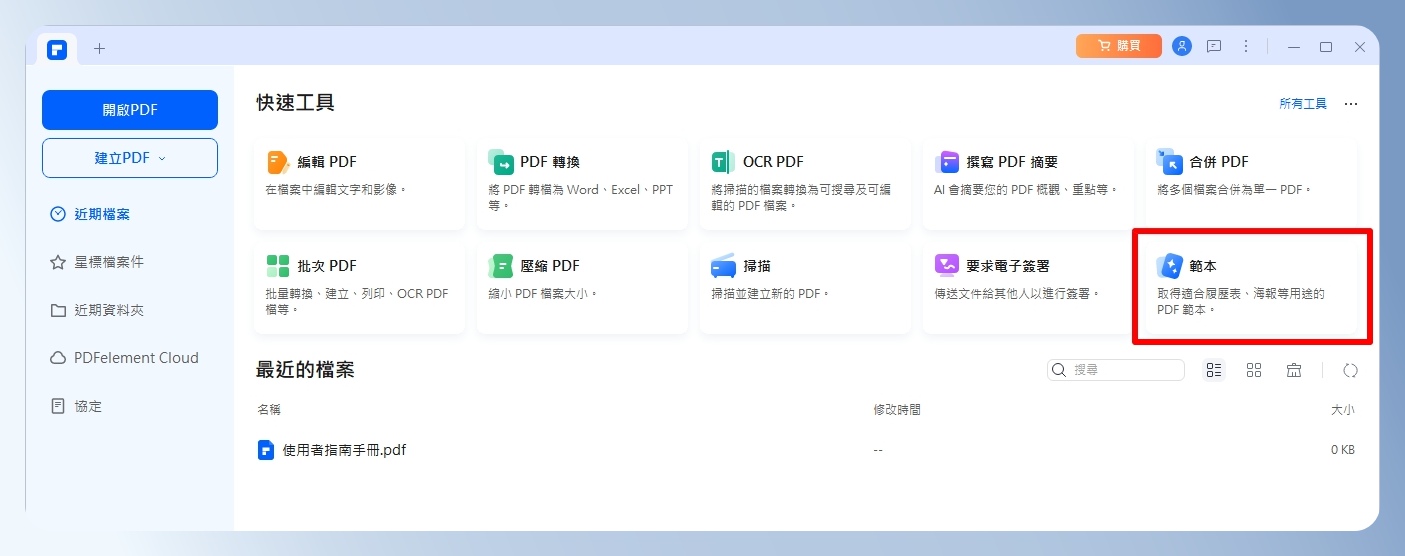Open PDFelement Cloud in sidebar
The height and width of the screenshot is (556, 1405).
tap(135, 358)
